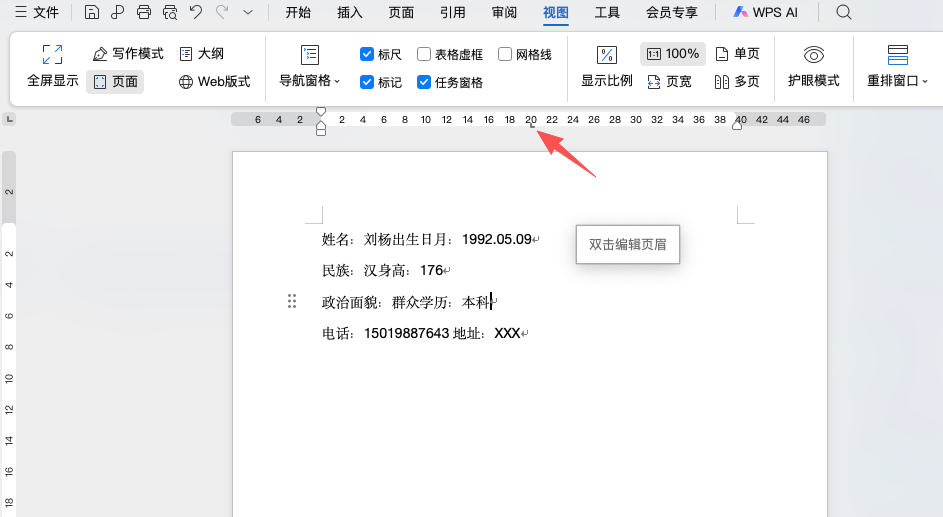Toggle 护眼模式 eye protection mode
943x517 pixels.
[x=814, y=66]
